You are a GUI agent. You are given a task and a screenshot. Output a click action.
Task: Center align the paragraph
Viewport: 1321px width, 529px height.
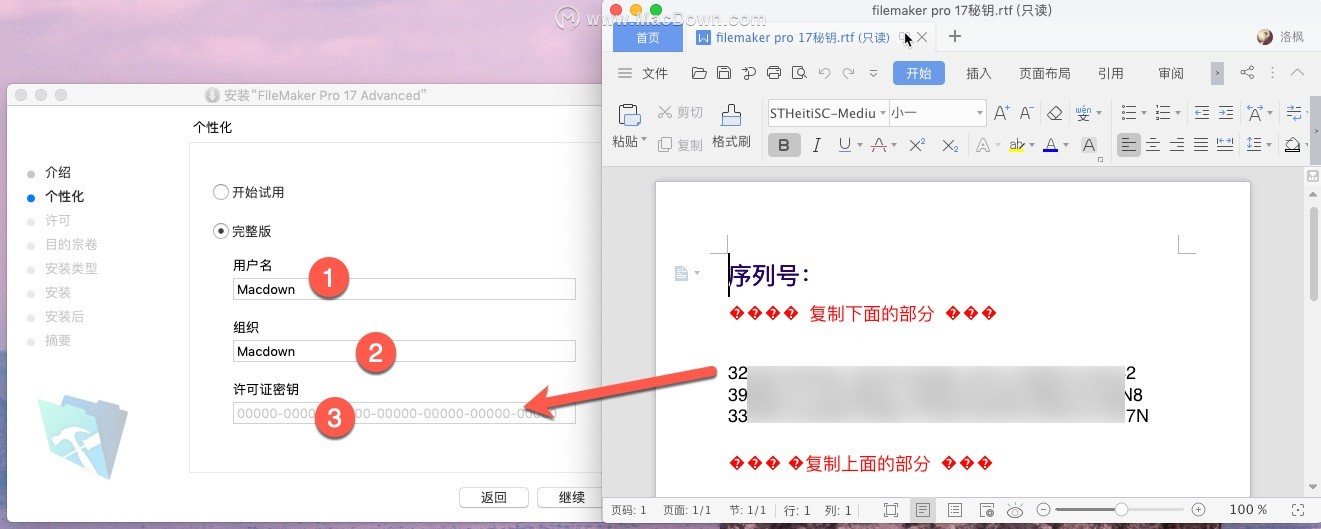pyautogui.click(x=1153, y=145)
